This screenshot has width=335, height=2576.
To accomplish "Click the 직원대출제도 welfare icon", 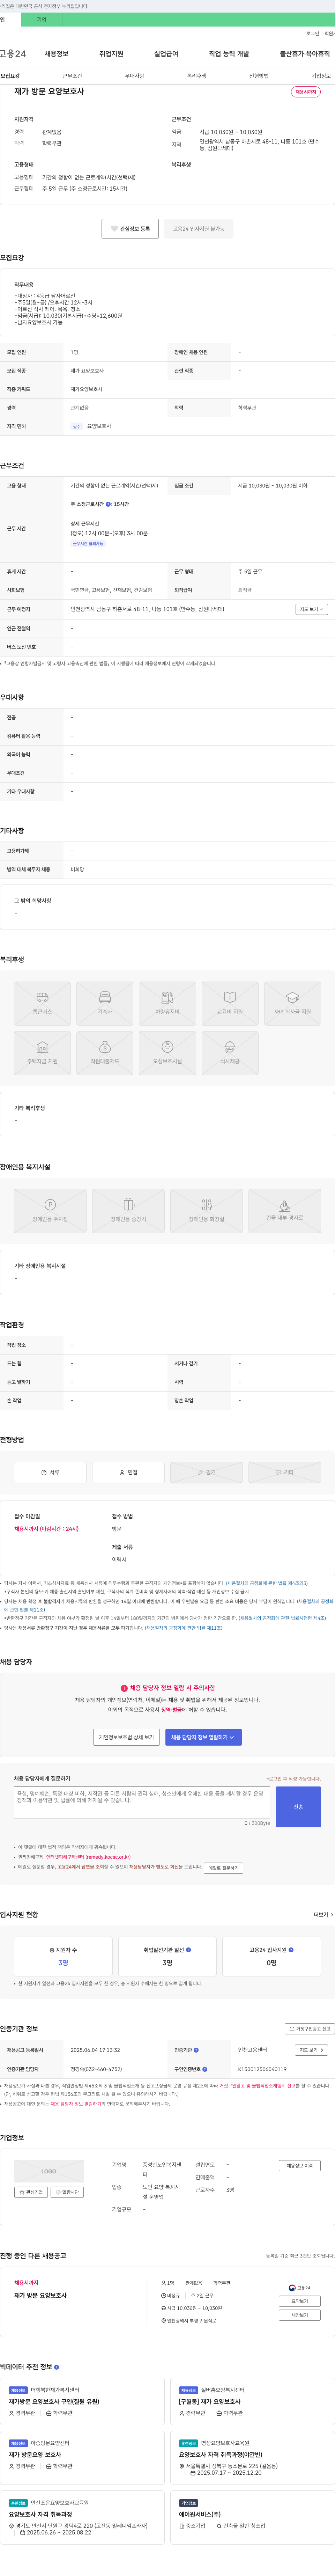I will [105, 1053].
